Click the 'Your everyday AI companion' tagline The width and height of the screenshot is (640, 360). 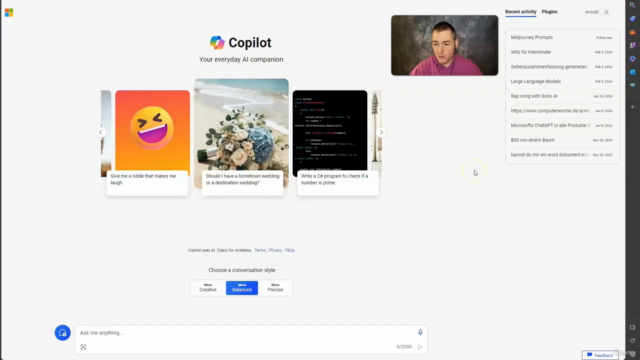pyautogui.click(x=241, y=60)
